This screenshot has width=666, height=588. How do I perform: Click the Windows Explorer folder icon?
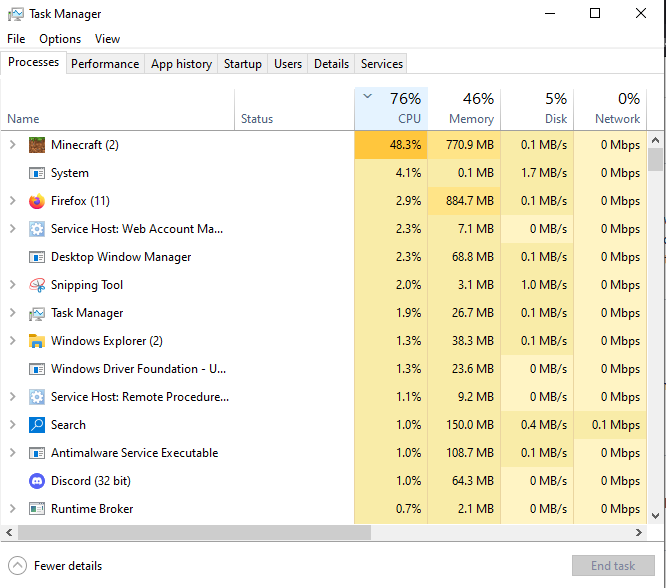[x=37, y=341]
